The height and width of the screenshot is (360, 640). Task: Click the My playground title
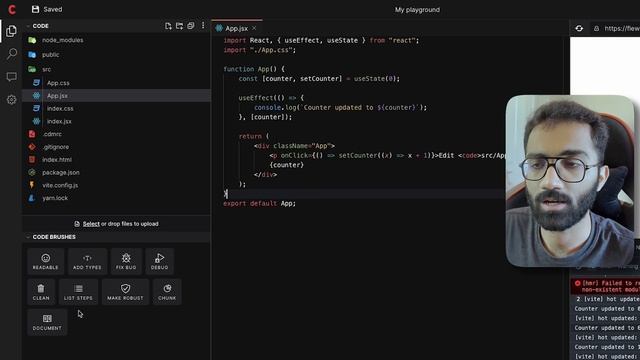[x=417, y=9]
